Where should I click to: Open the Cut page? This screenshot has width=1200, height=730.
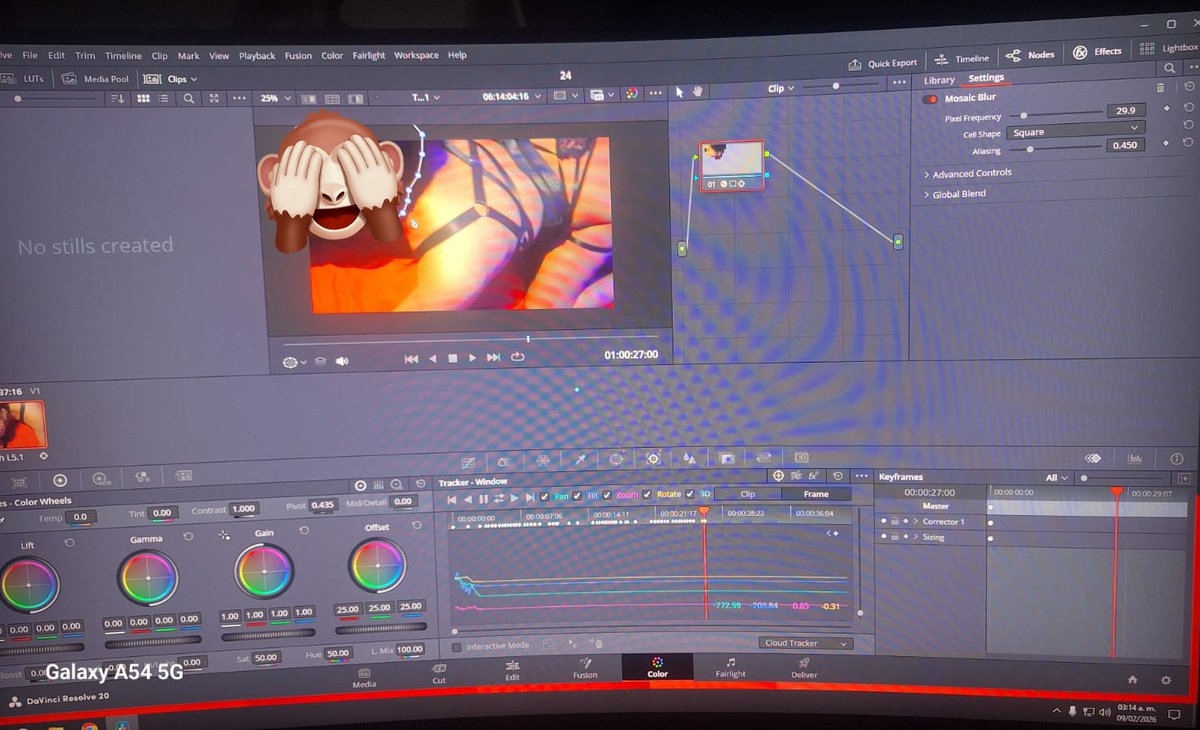point(439,674)
